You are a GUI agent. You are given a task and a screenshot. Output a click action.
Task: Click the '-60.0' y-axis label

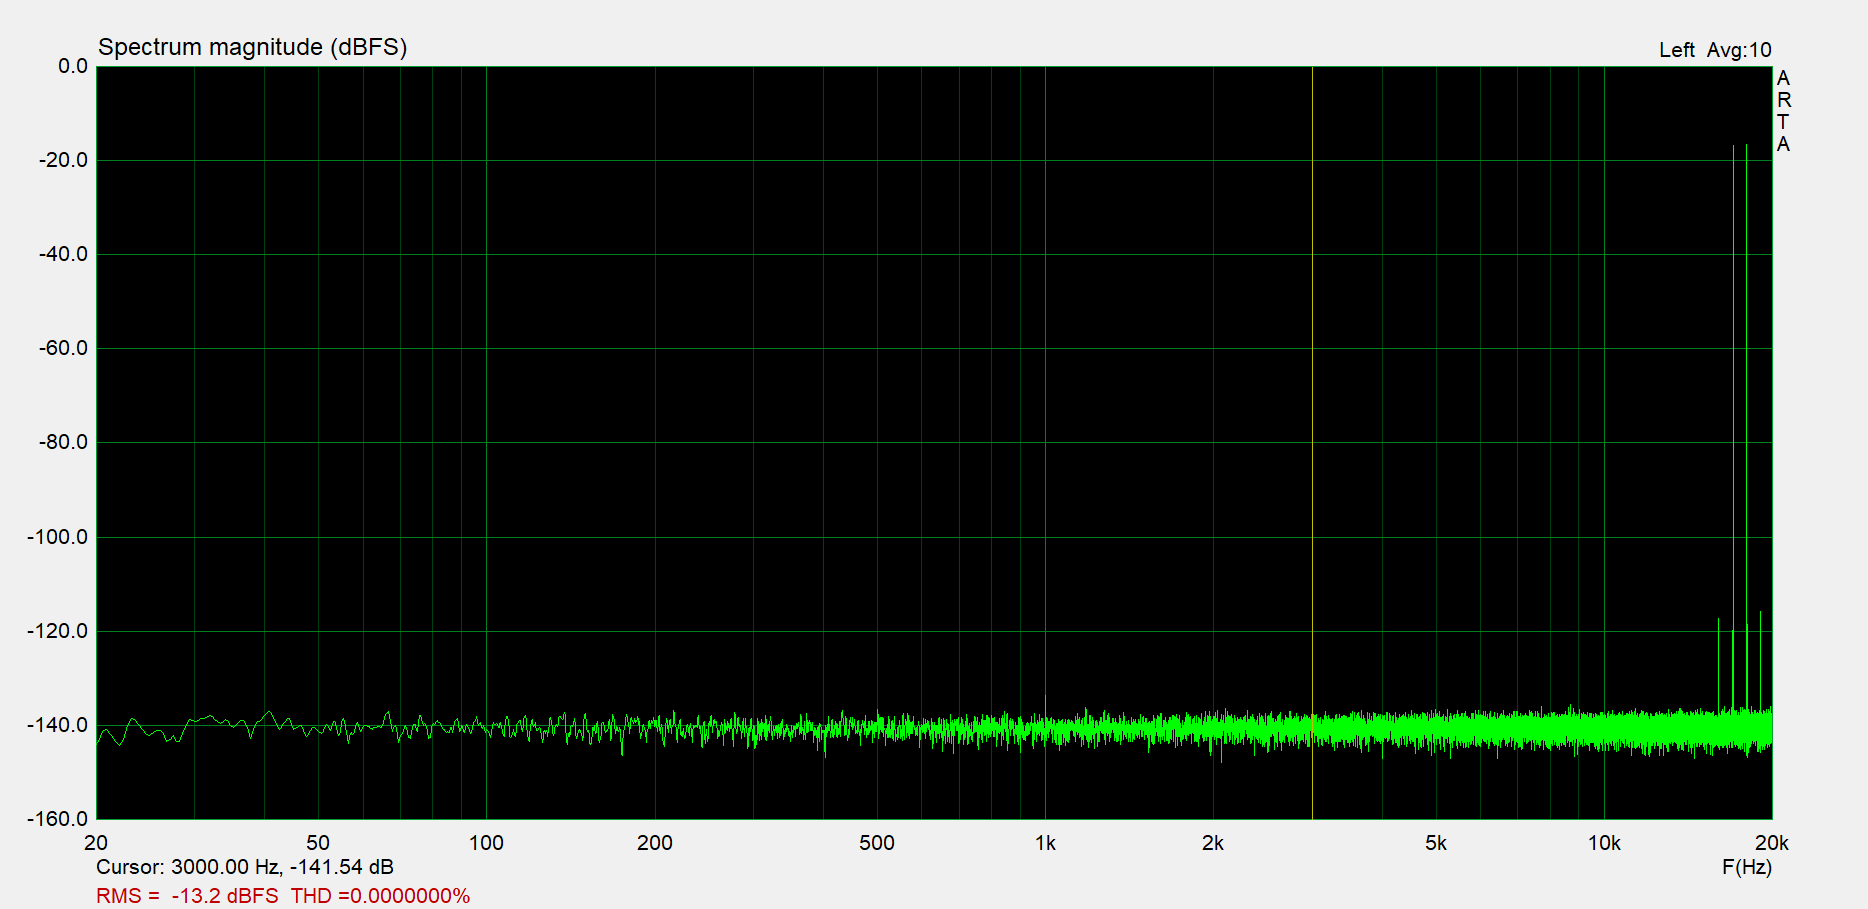64,348
